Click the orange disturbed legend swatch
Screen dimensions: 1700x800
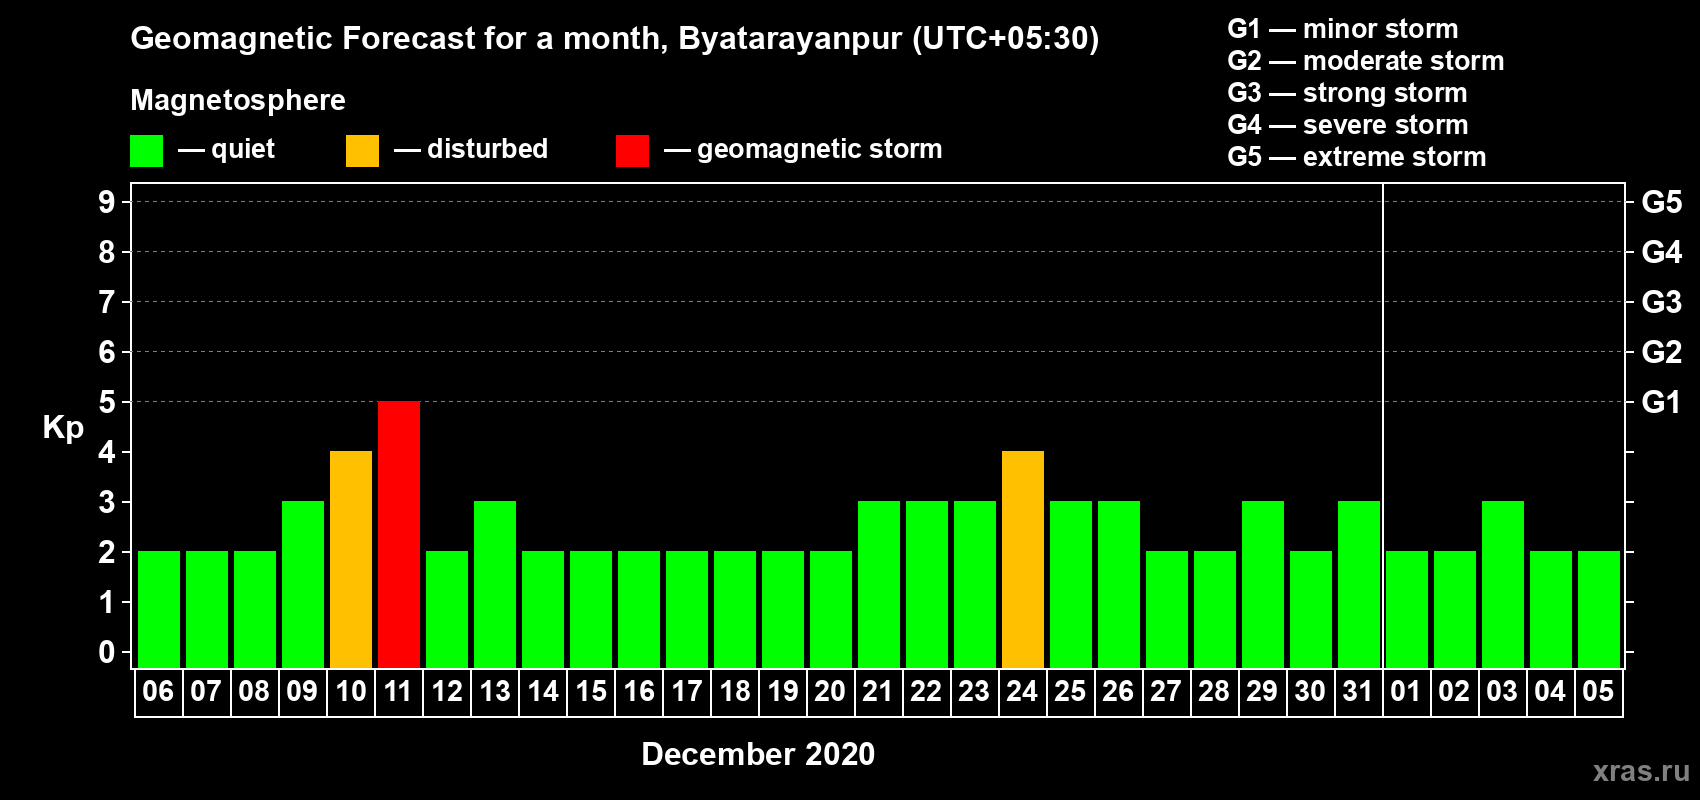click(362, 151)
